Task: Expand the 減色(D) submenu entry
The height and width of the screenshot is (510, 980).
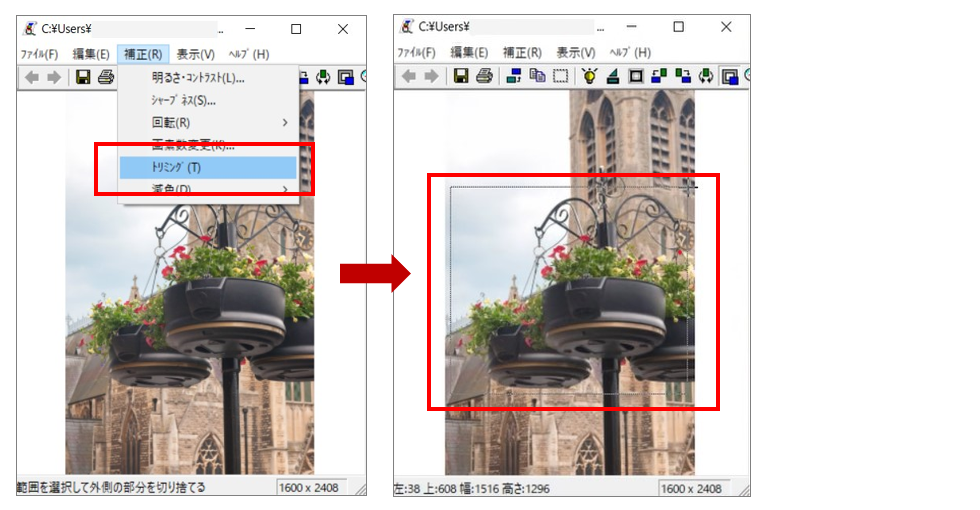Action: [284, 188]
